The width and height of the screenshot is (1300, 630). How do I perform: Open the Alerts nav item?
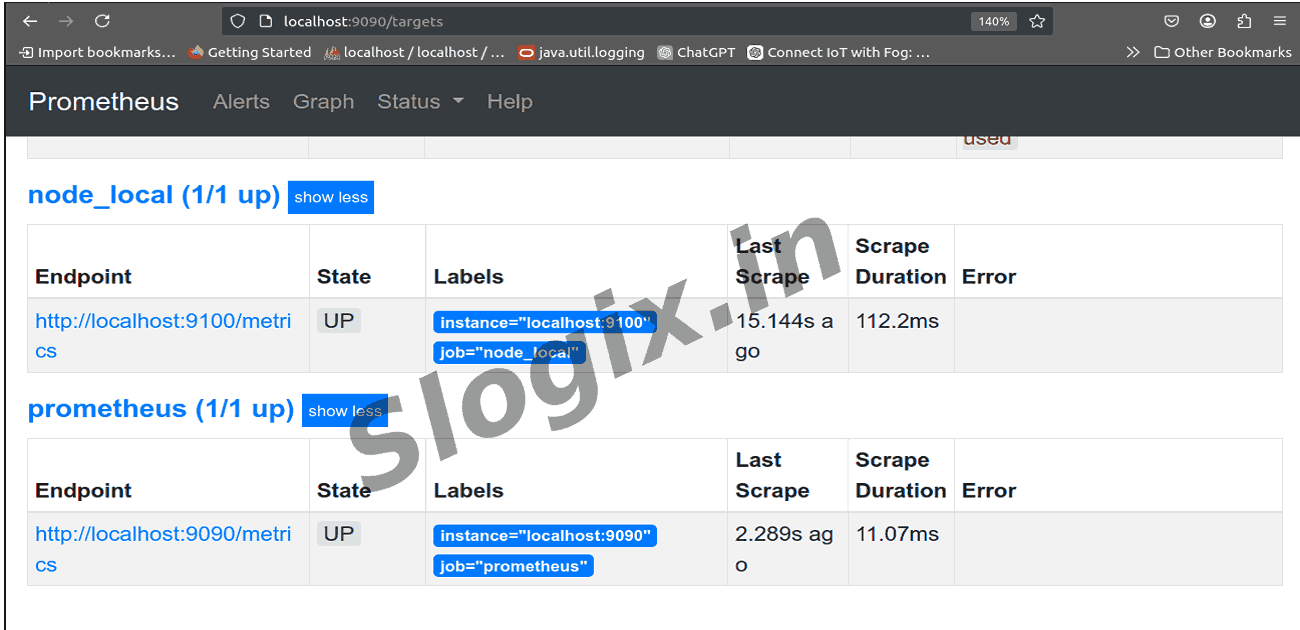[241, 101]
